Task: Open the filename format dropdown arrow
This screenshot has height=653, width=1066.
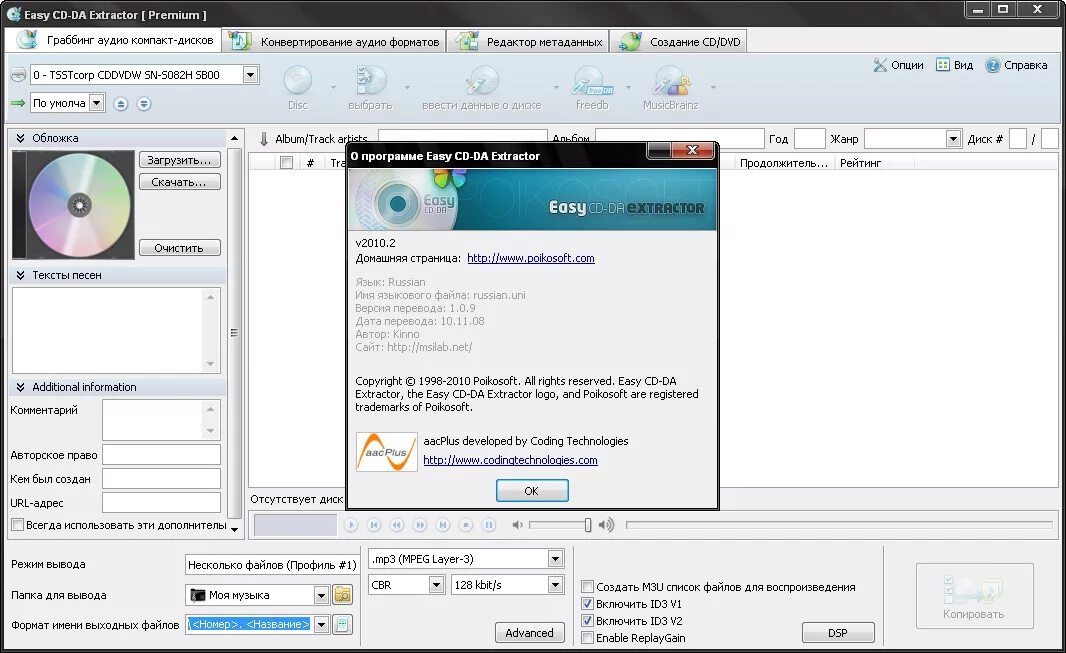Action: 321,624
